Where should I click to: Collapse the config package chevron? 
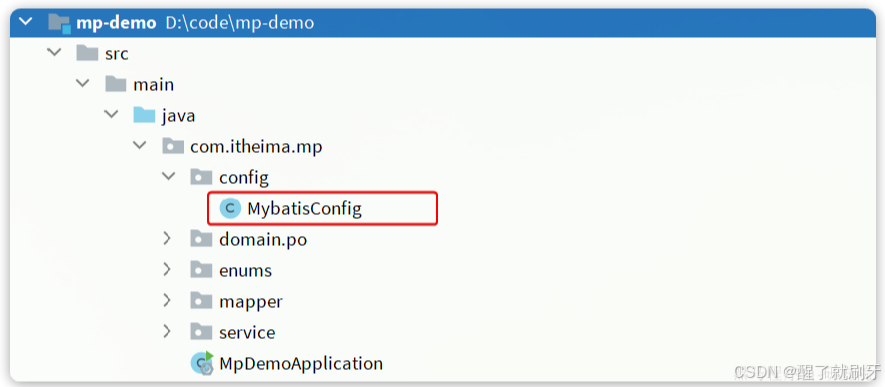(168, 177)
